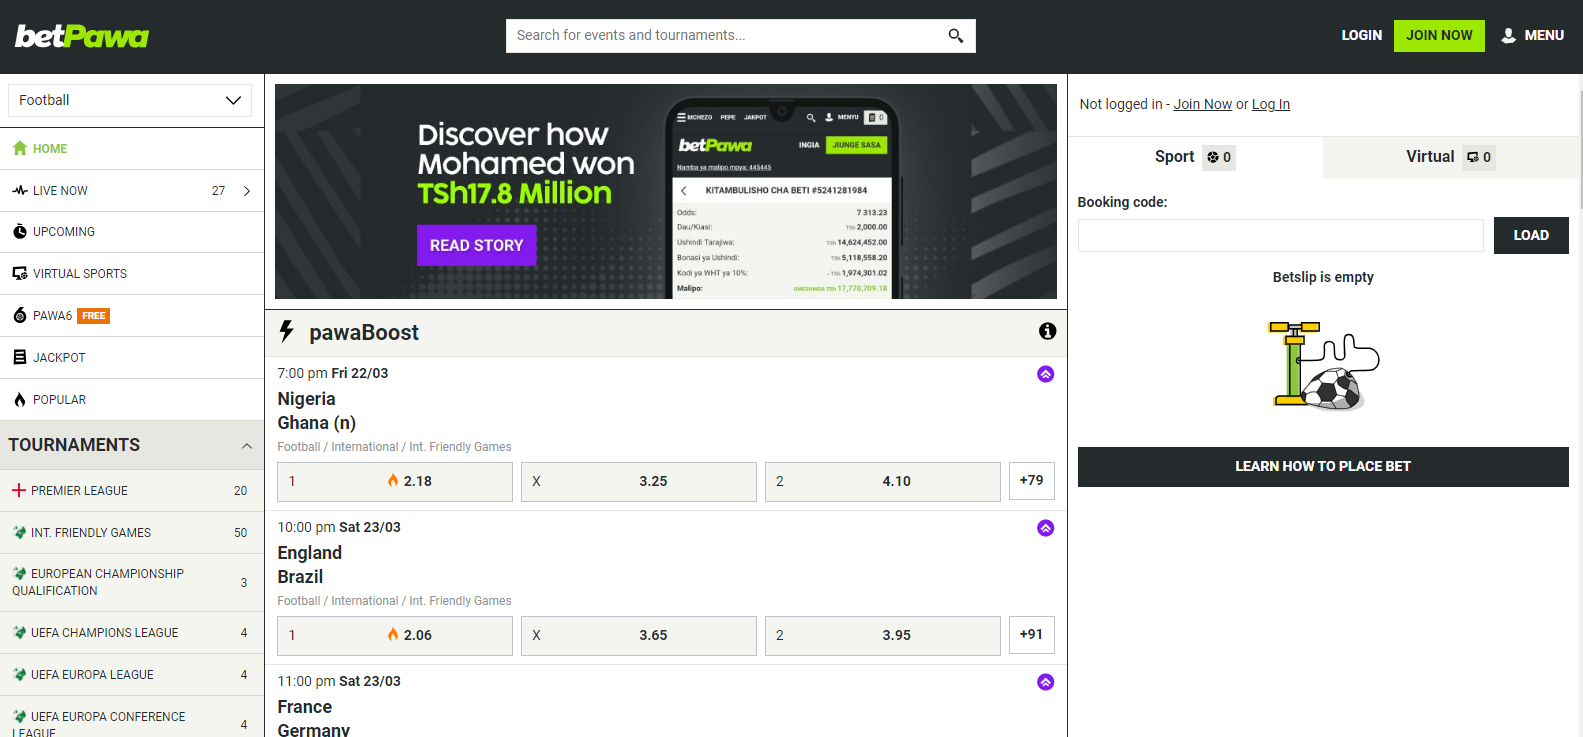Open Popular events

coord(132,399)
